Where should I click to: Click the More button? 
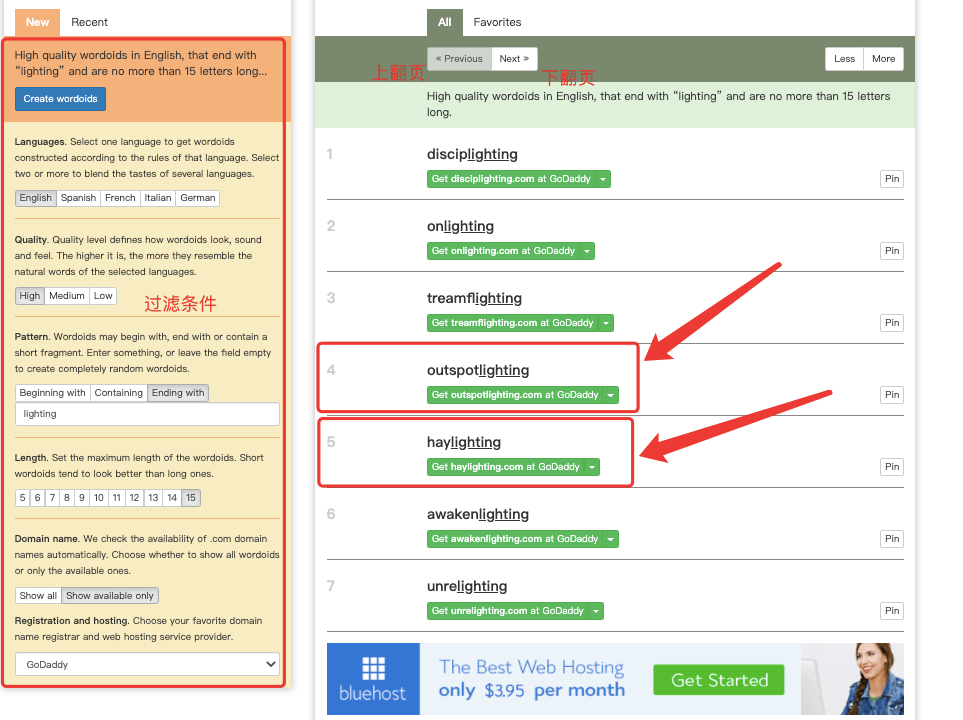[x=883, y=59]
